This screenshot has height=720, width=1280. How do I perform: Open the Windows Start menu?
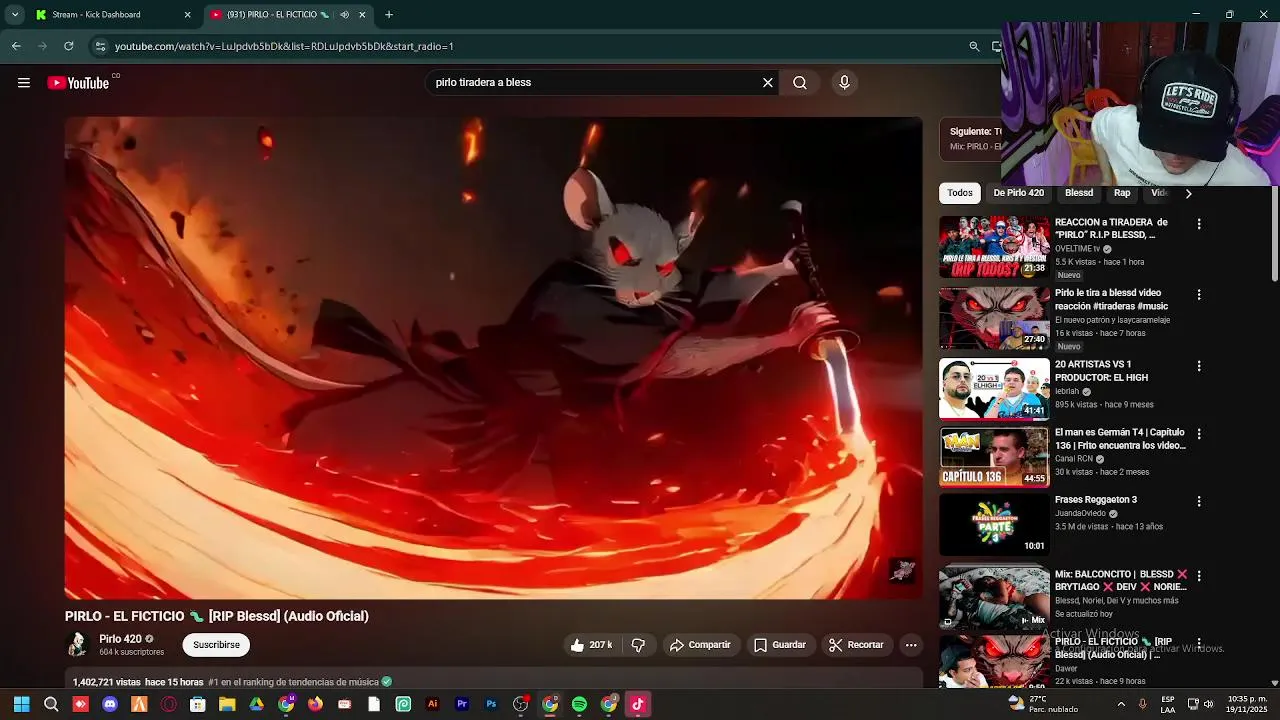[21, 704]
